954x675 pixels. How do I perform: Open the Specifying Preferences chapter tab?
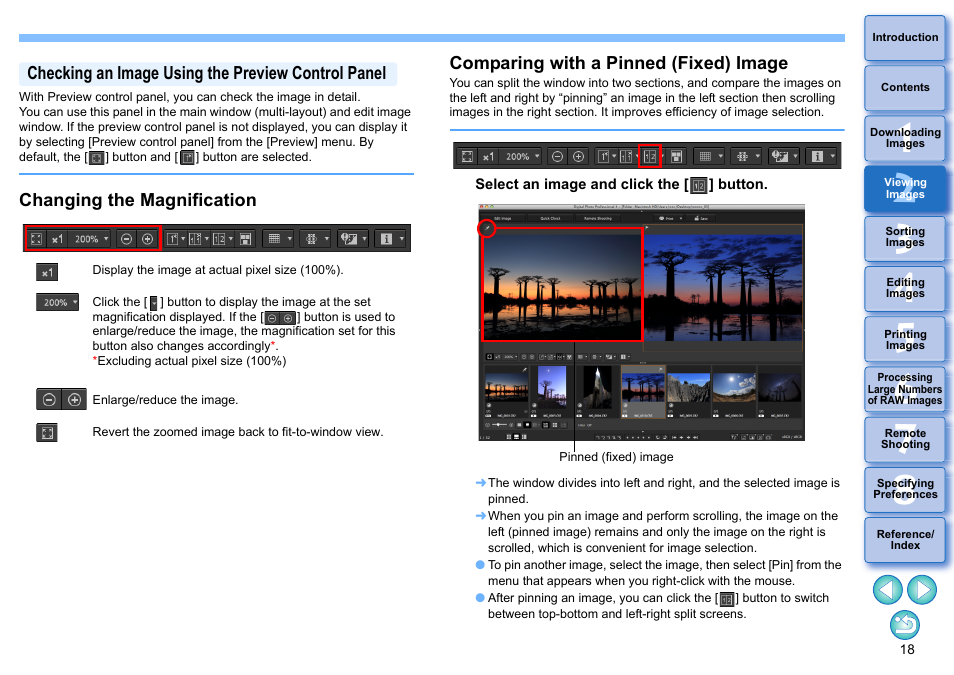[x=905, y=489]
